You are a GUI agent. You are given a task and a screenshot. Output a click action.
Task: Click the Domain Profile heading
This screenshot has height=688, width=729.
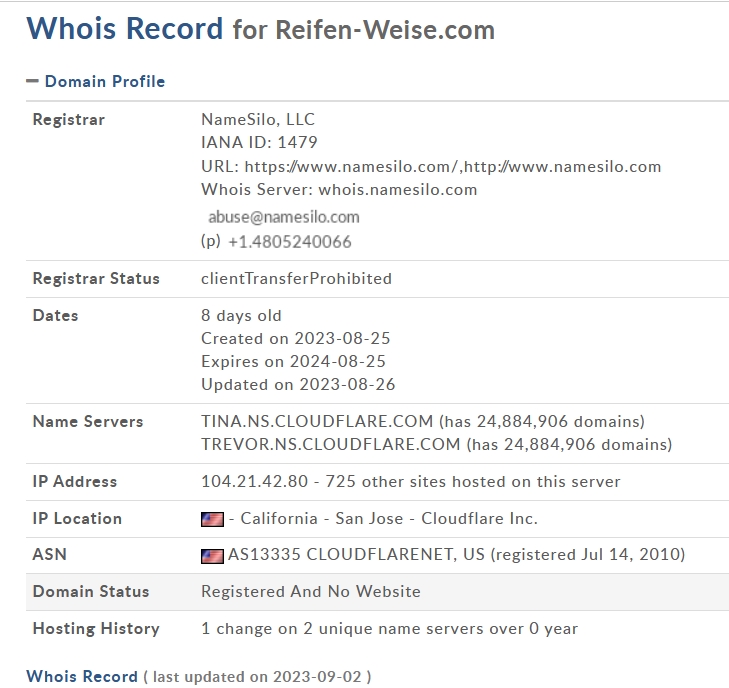click(105, 81)
